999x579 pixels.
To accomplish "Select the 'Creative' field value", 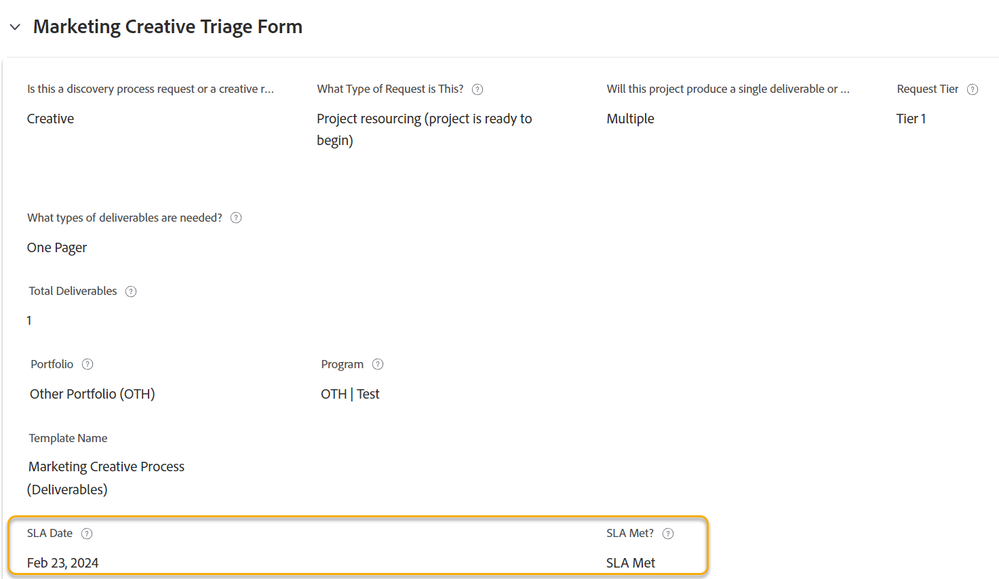I will [50, 118].
